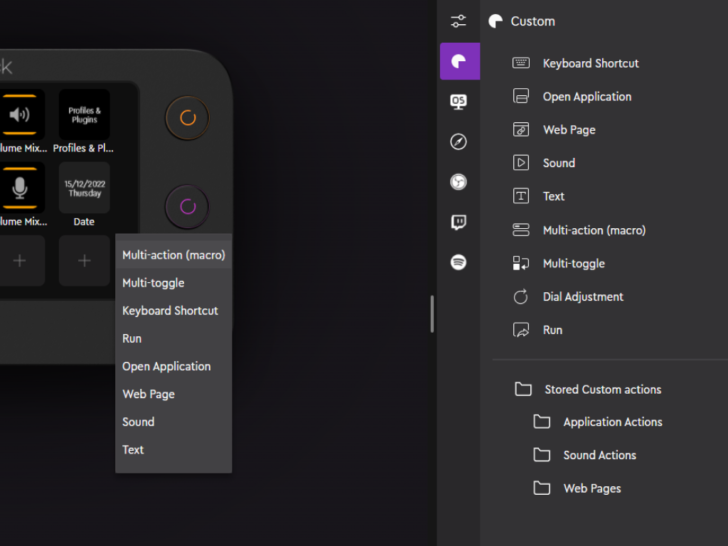728x546 pixels.
Task: Choose Run in context menu
Action: tap(174, 338)
